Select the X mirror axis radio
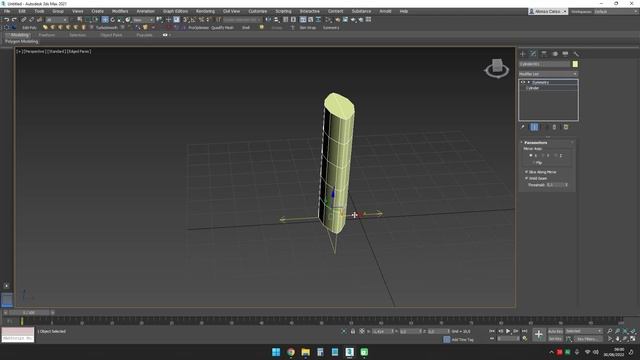The width and height of the screenshot is (640, 360). point(531,156)
